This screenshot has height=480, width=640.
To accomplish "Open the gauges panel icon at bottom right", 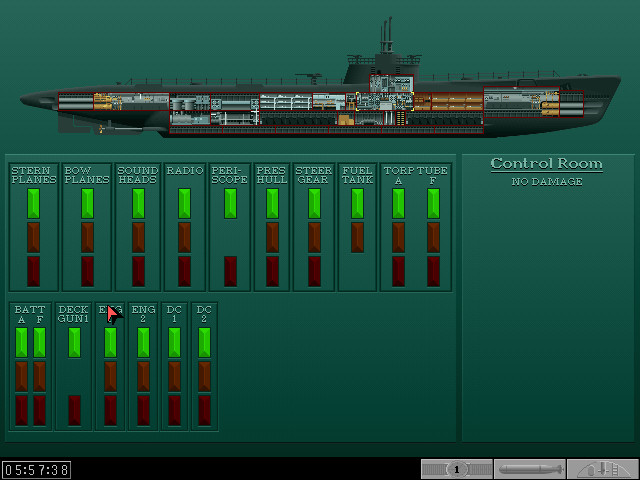I will [602, 469].
